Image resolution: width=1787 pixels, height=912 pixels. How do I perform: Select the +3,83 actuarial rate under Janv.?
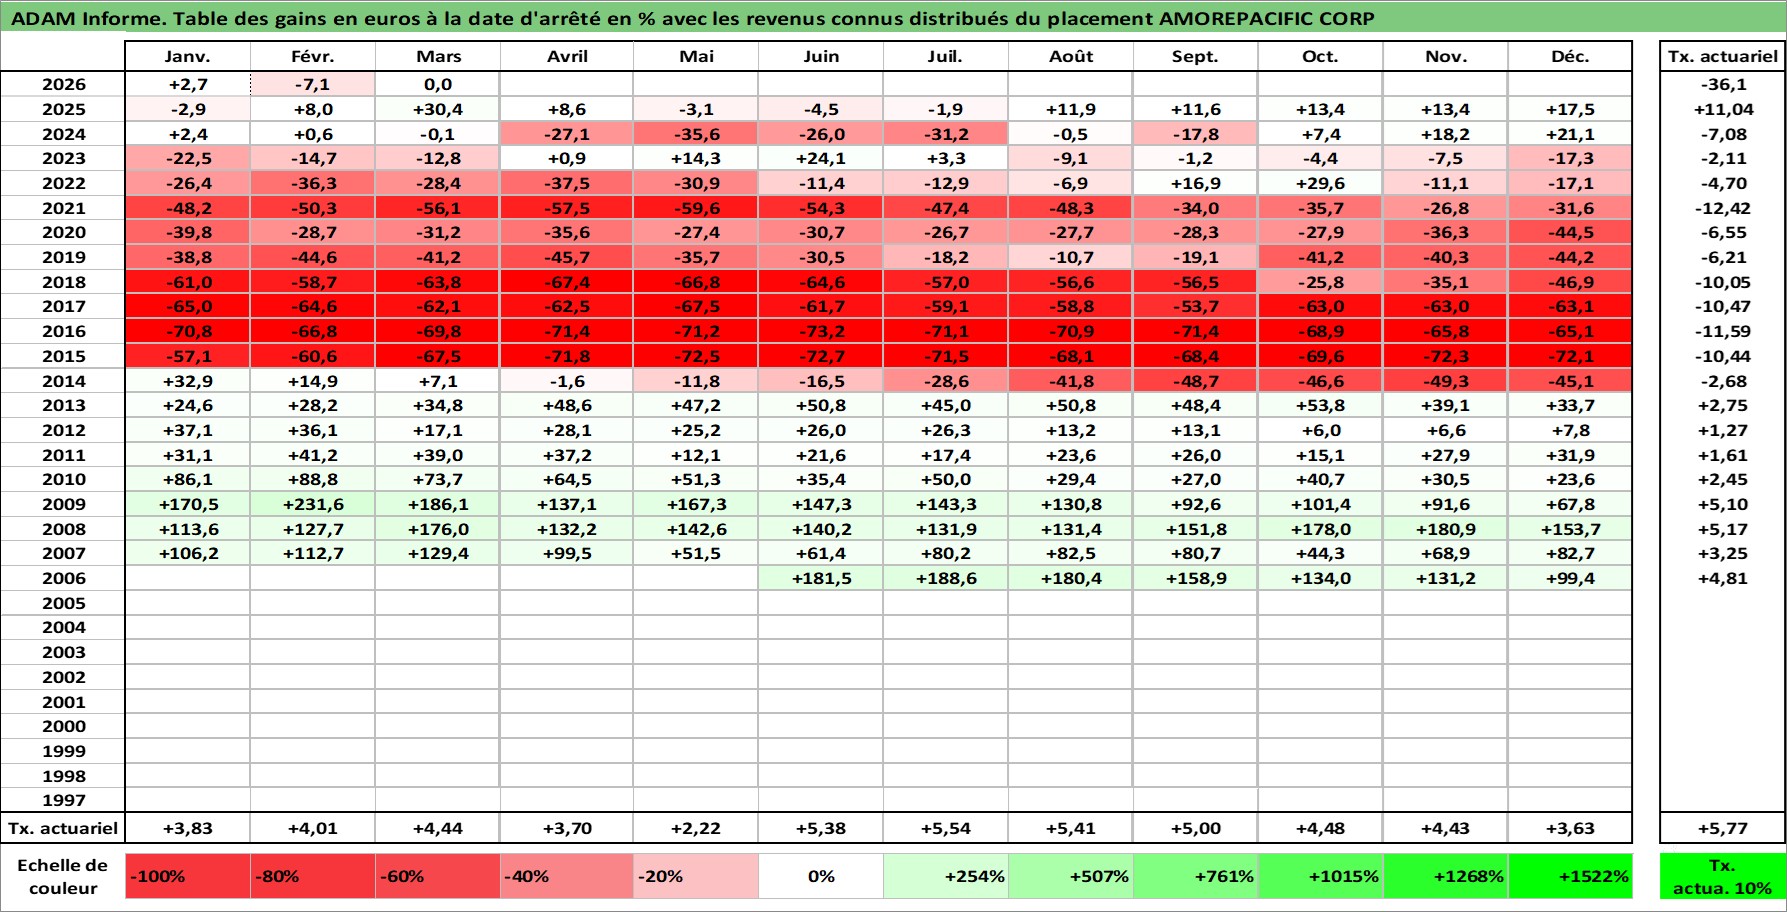[187, 828]
